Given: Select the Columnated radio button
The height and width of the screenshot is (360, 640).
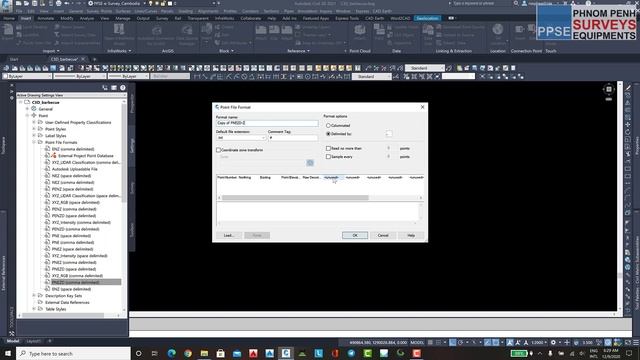Looking at the screenshot, I should point(328,125).
